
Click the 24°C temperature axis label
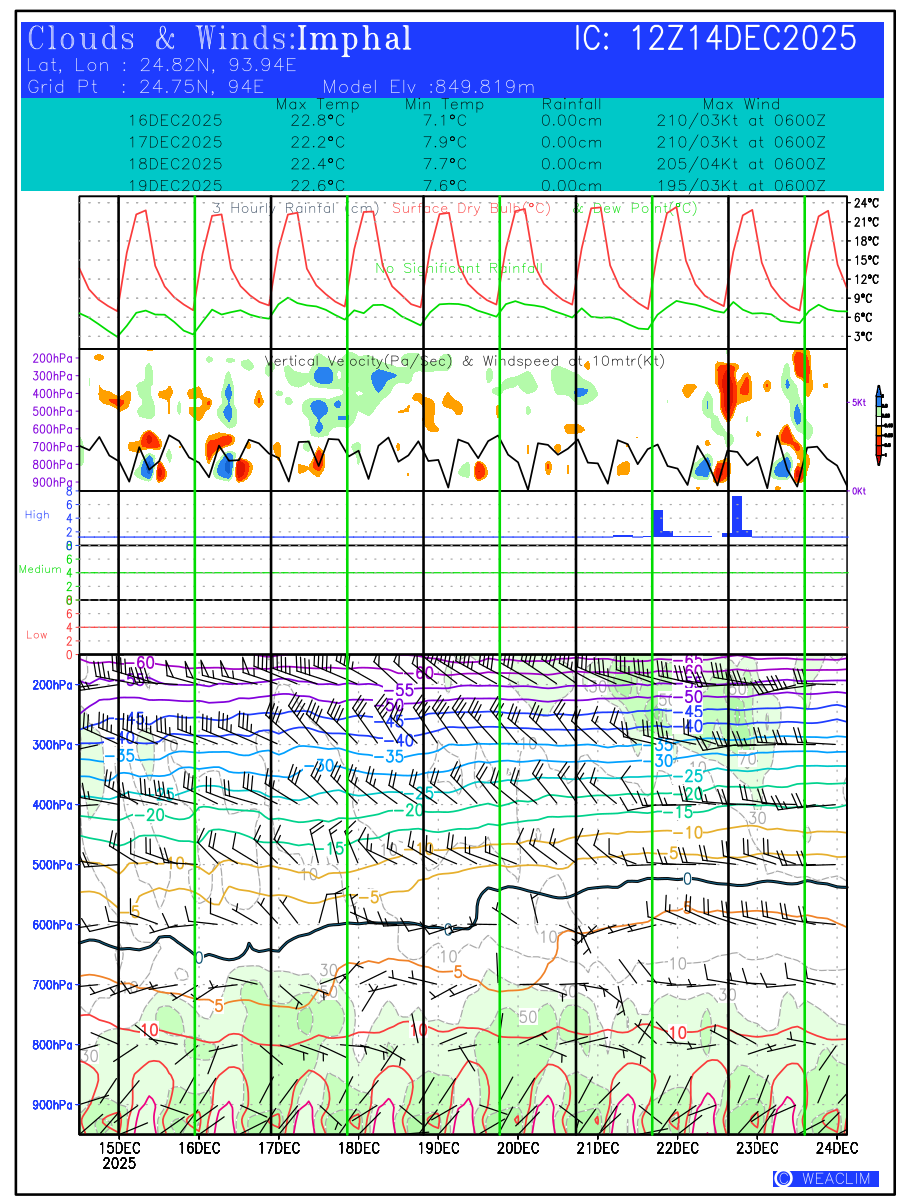point(866,203)
